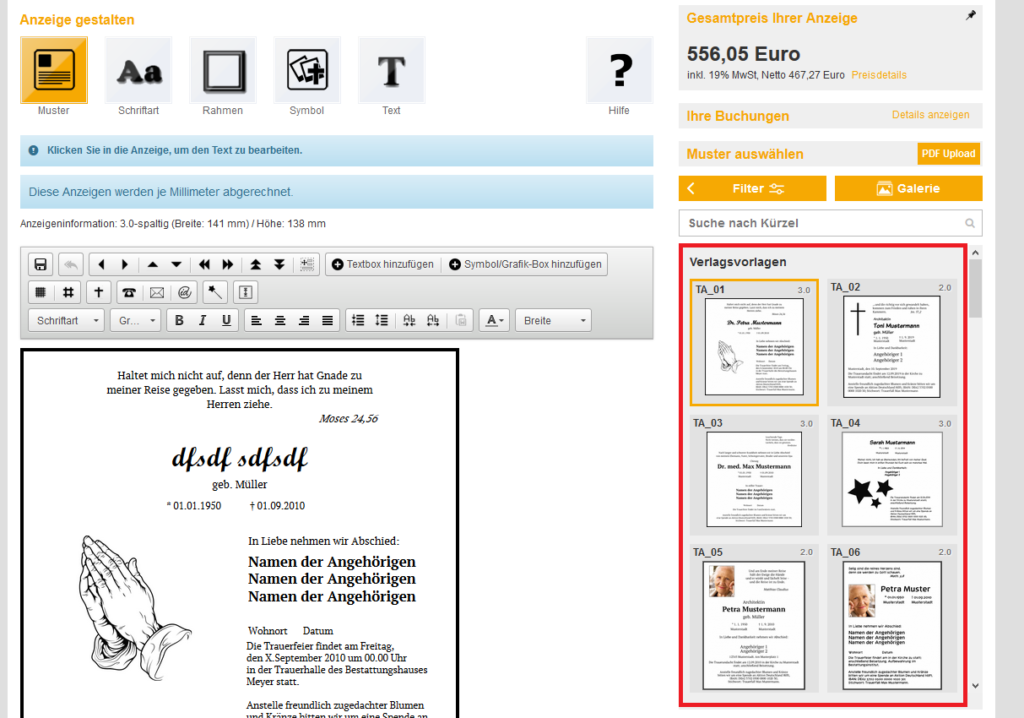Screen dimensions: 1024x718
Task: Move element far left with double arrow
Action: pyautogui.click(x=204, y=265)
